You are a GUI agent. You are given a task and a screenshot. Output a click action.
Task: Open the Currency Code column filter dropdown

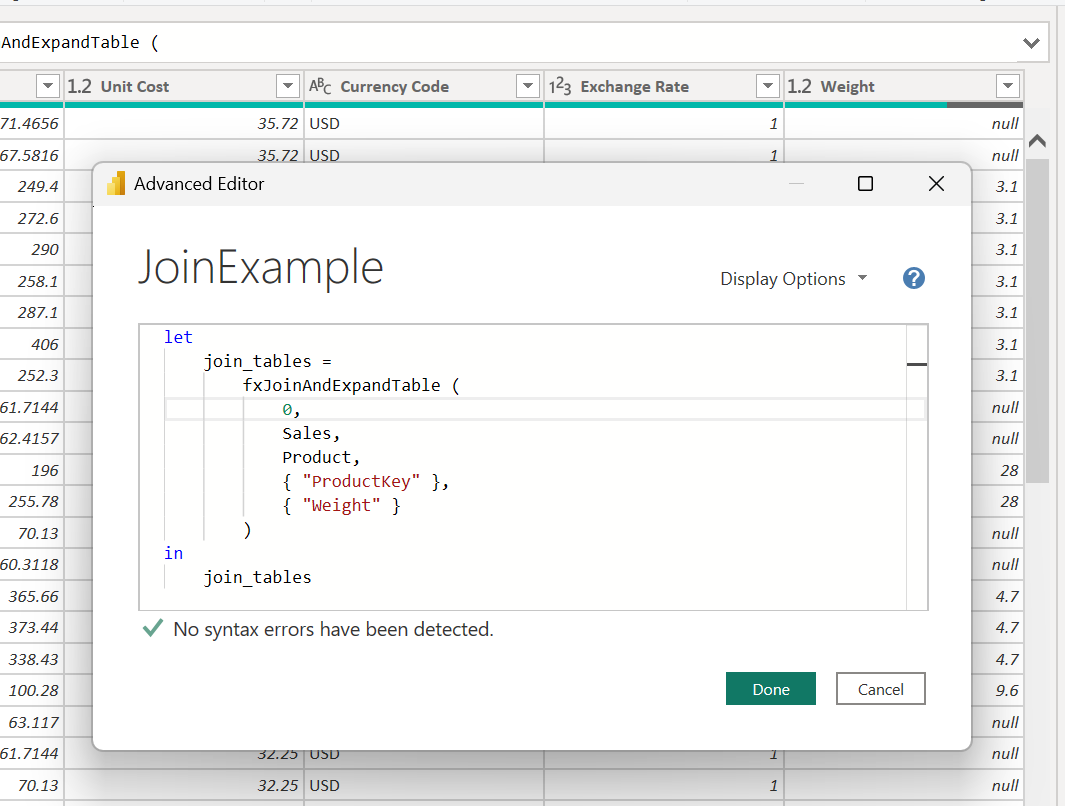click(x=528, y=87)
